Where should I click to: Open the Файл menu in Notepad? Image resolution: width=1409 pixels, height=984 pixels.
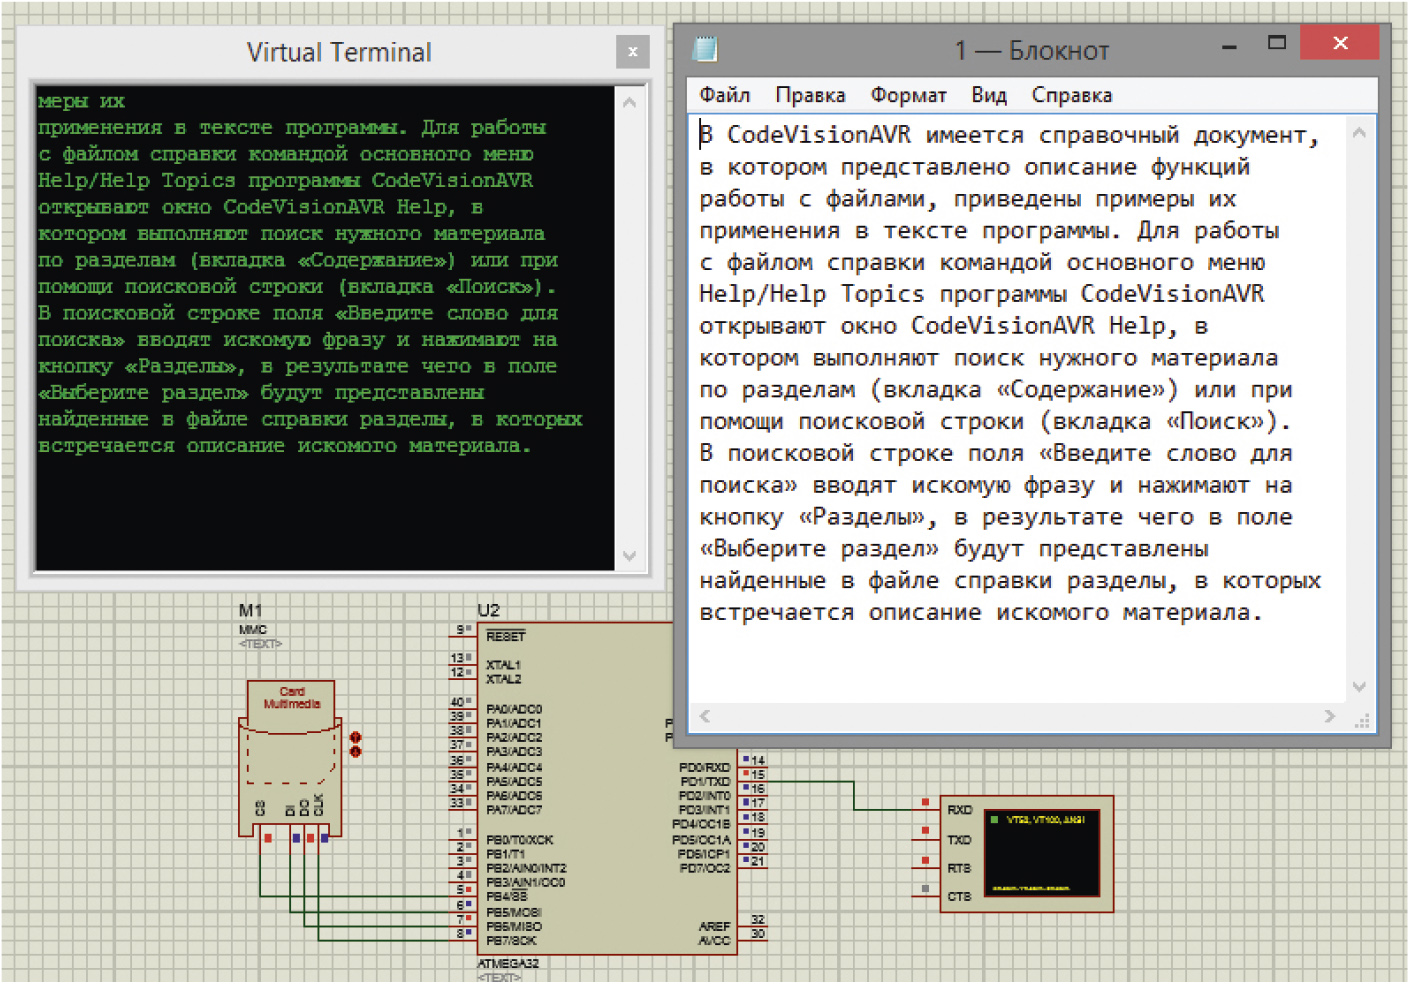tap(724, 95)
